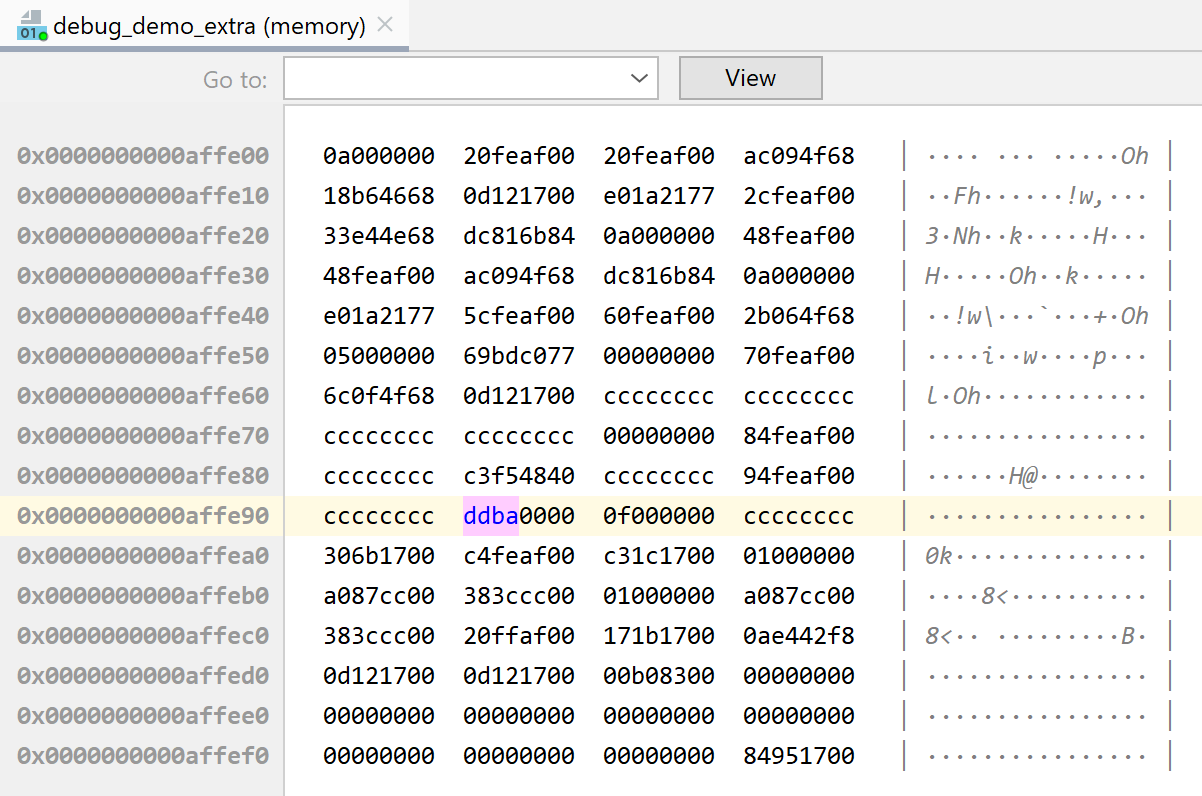Viewport: 1202px width, 796px height.
Task: Click hex value 20ffaf00
Action: (x=519, y=636)
